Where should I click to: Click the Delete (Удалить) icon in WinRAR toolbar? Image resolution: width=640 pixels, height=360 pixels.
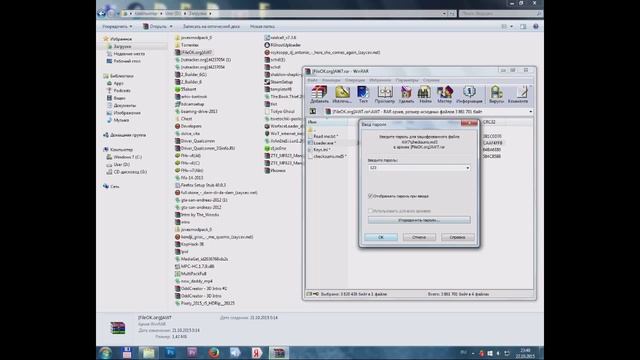tap(406, 94)
